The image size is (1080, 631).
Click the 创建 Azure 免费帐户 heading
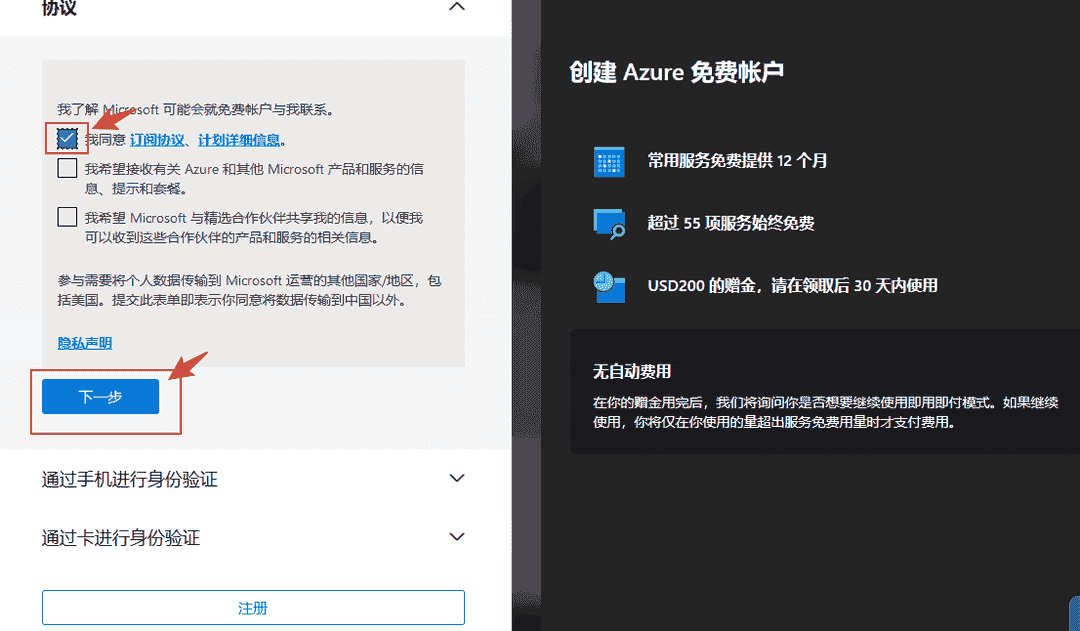[677, 72]
